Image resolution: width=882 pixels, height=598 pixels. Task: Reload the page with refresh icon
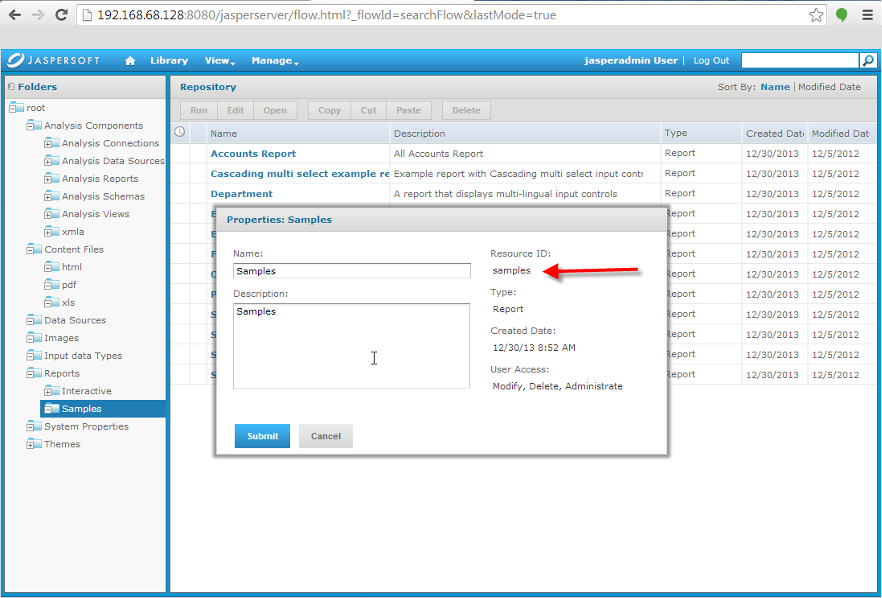pos(61,15)
